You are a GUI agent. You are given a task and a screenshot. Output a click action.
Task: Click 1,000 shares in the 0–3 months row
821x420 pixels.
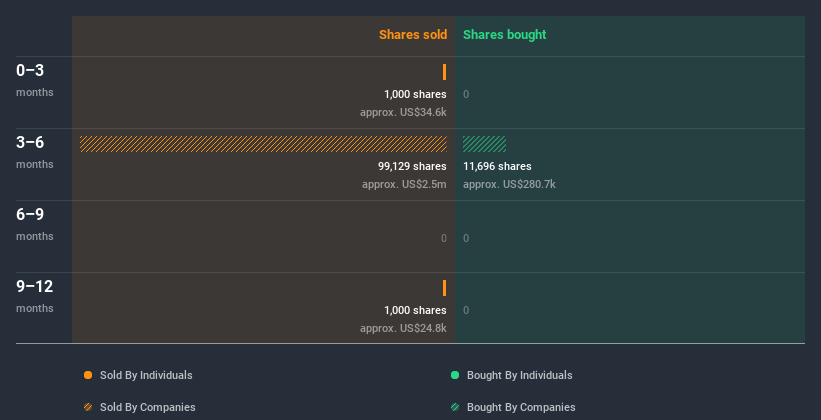pyautogui.click(x=415, y=94)
